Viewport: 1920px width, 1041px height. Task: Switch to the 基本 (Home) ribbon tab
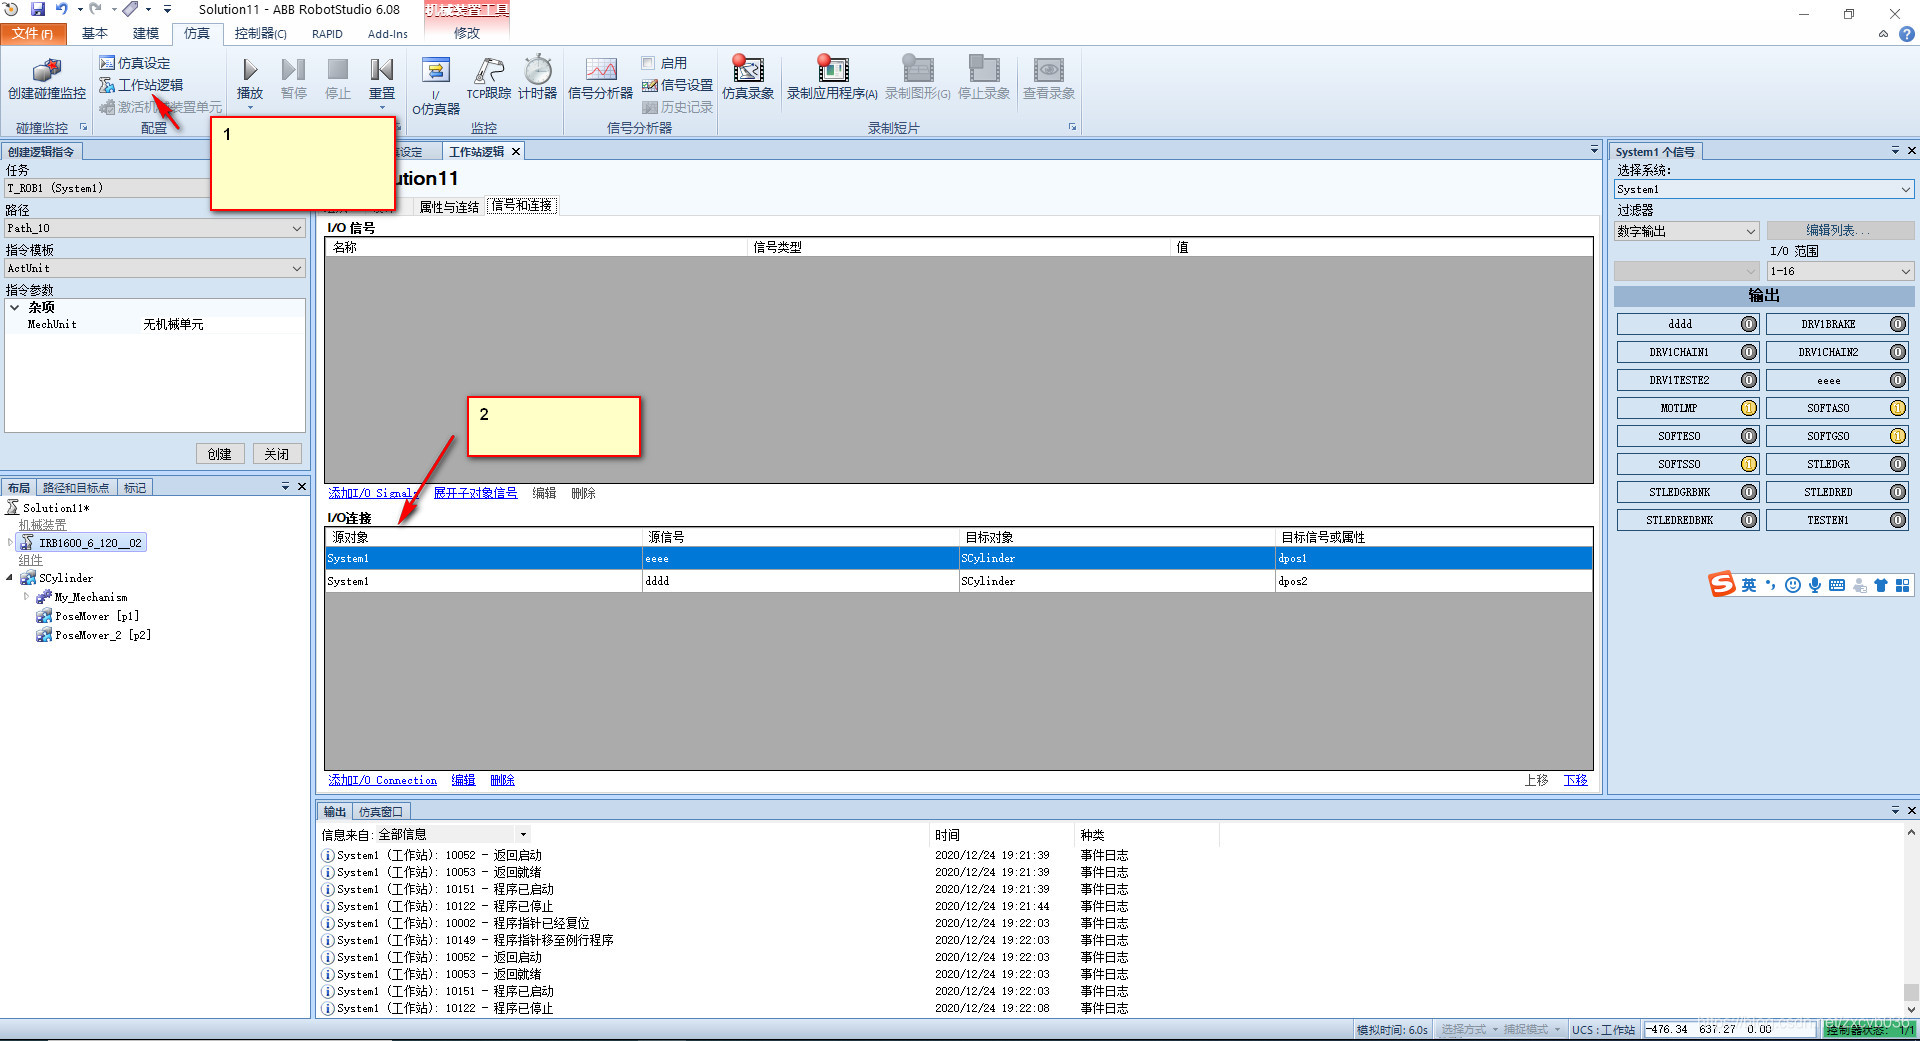pos(95,34)
